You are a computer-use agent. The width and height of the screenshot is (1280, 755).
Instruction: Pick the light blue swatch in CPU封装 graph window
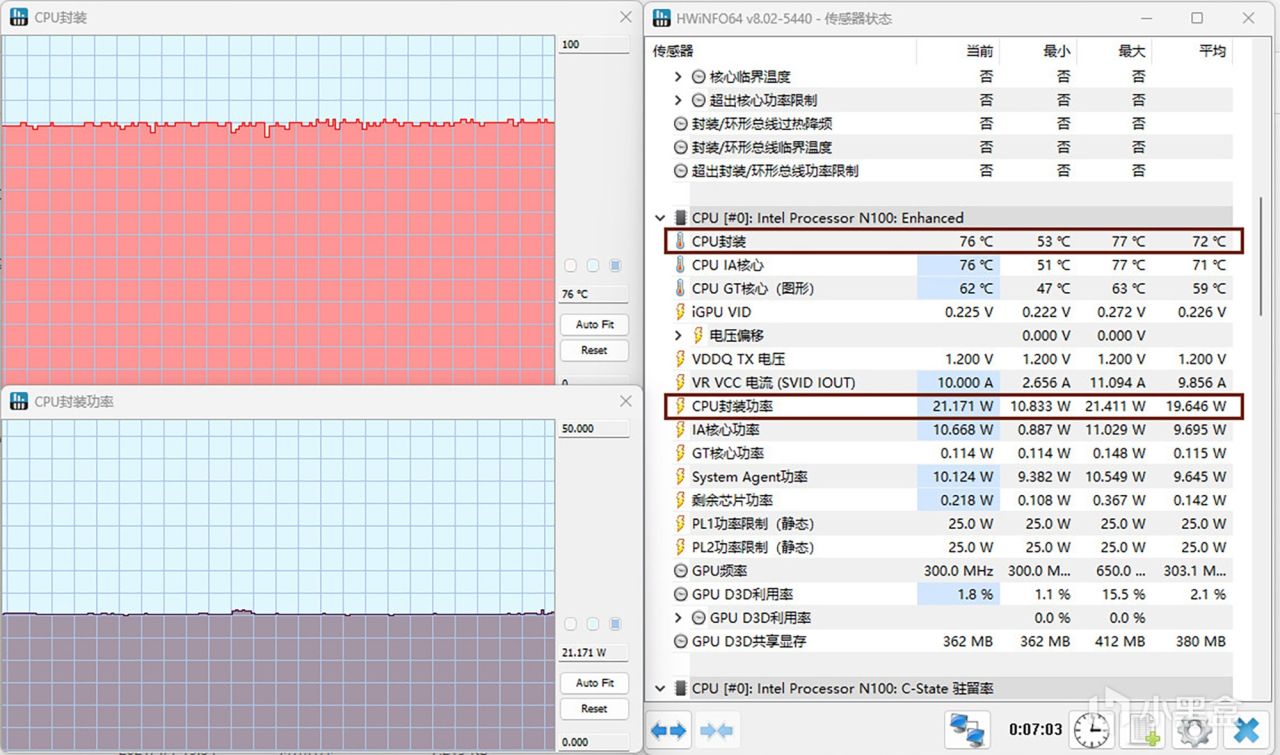(593, 266)
